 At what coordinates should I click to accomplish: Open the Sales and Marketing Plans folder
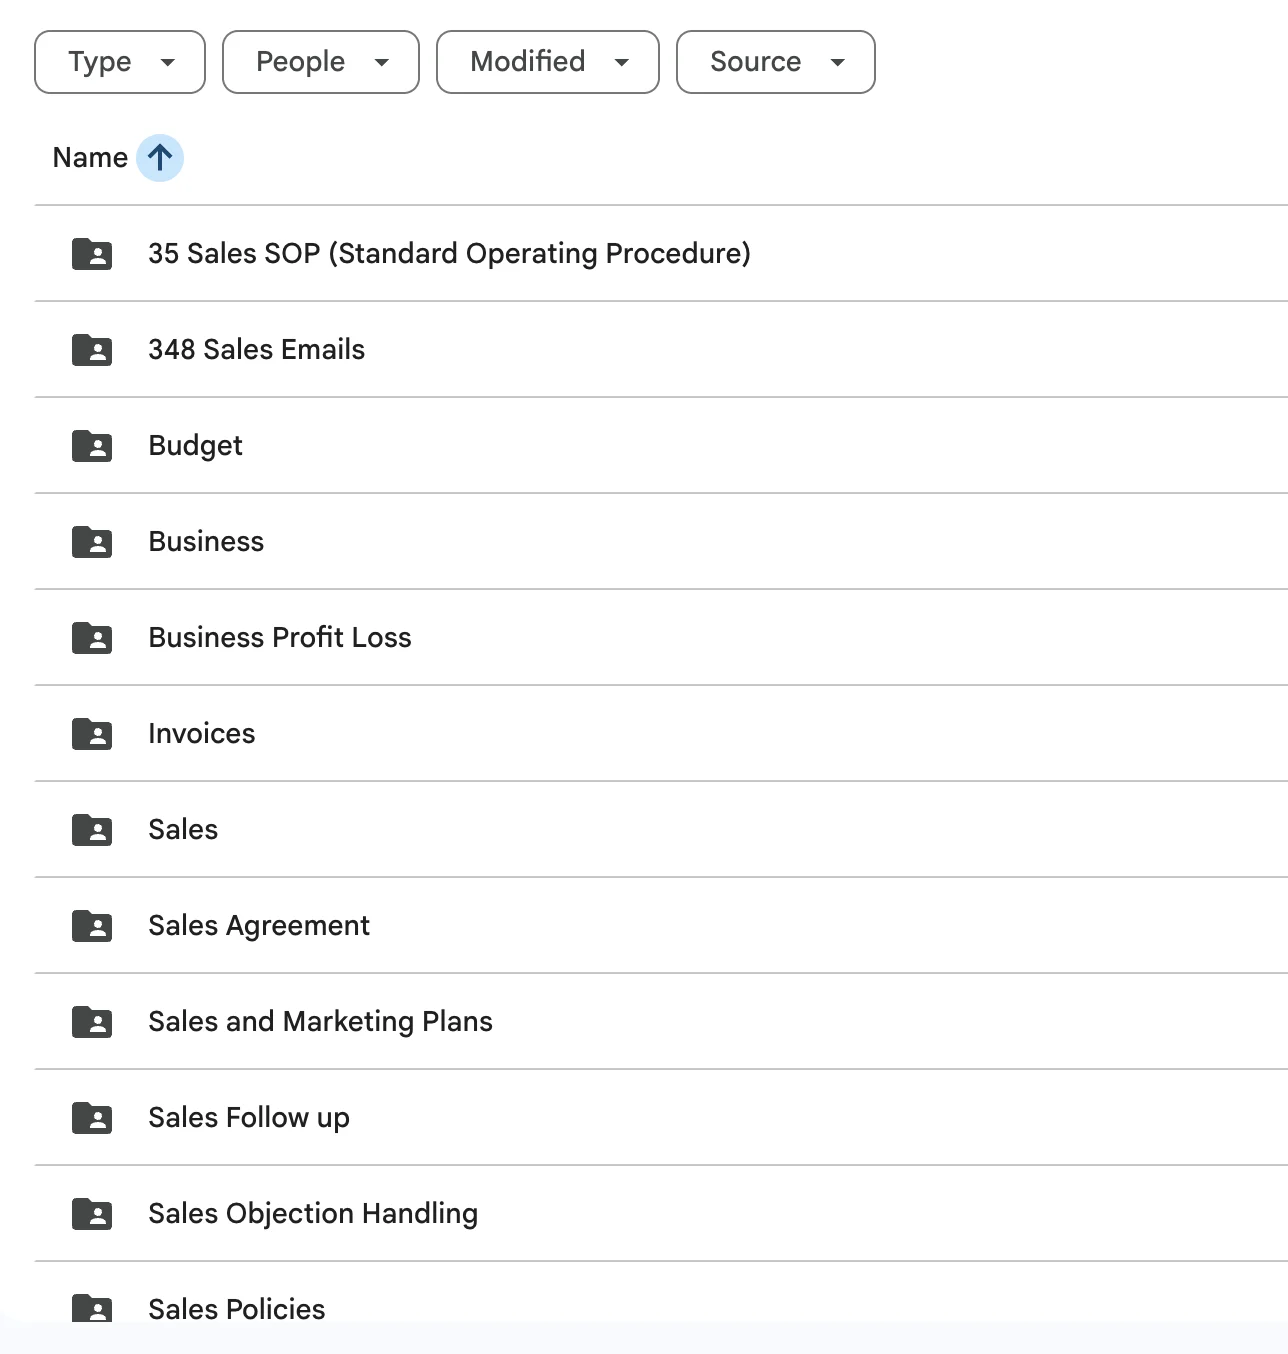[320, 1022]
